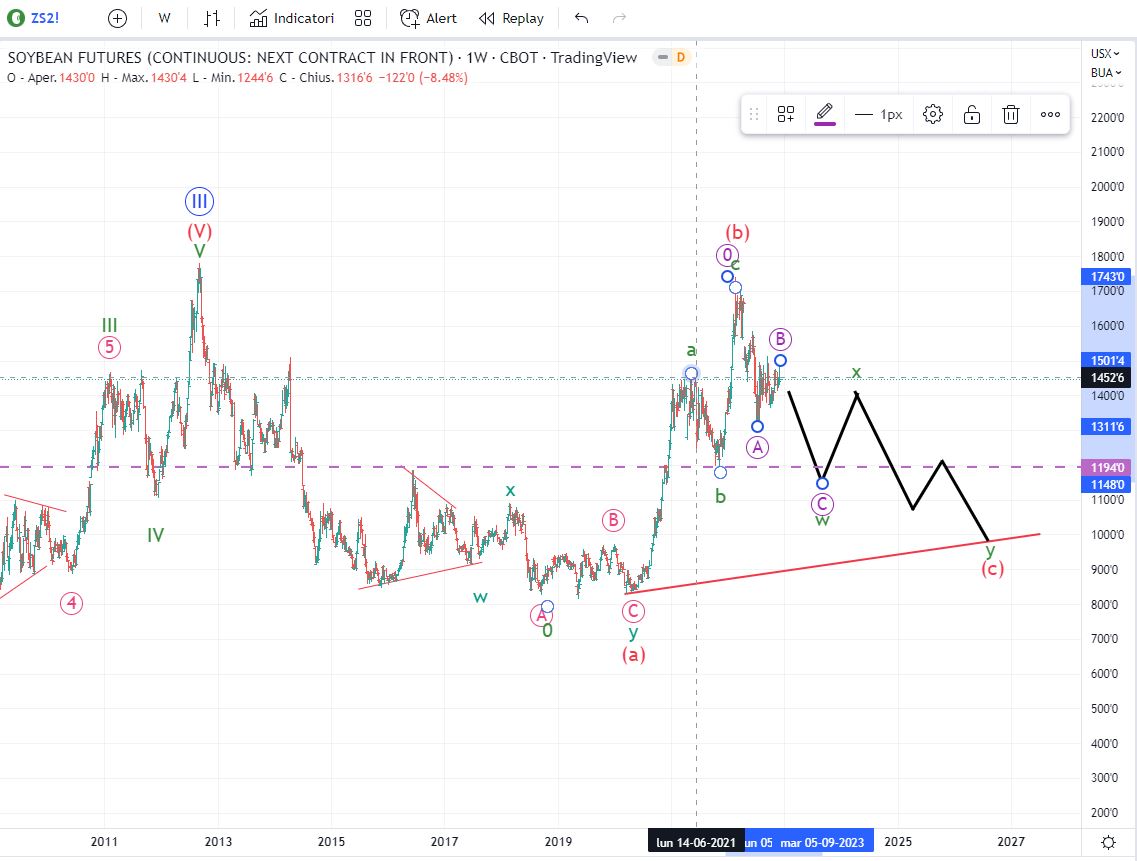Click the 1311'6 price axis label

[x=1107, y=427]
